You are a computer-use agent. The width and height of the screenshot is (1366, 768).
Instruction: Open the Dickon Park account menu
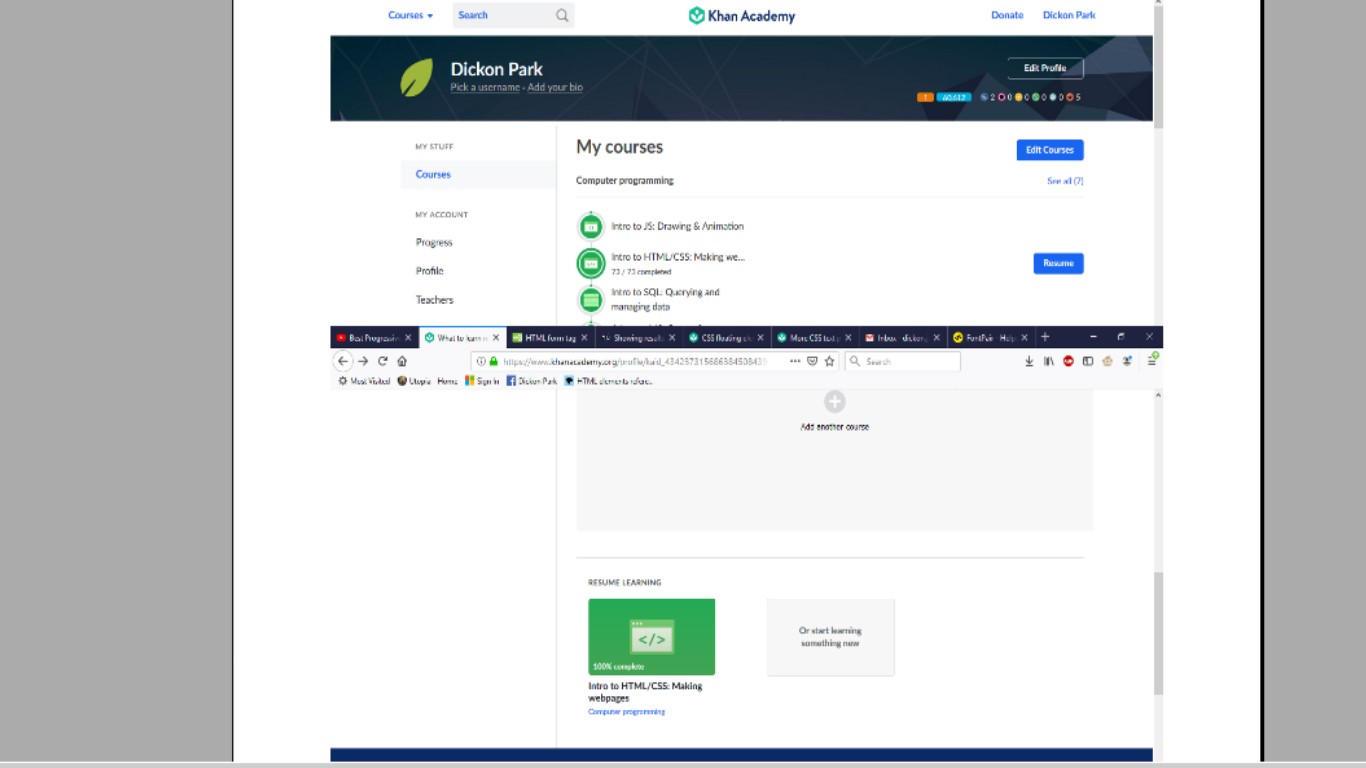(x=1069, y=15)
